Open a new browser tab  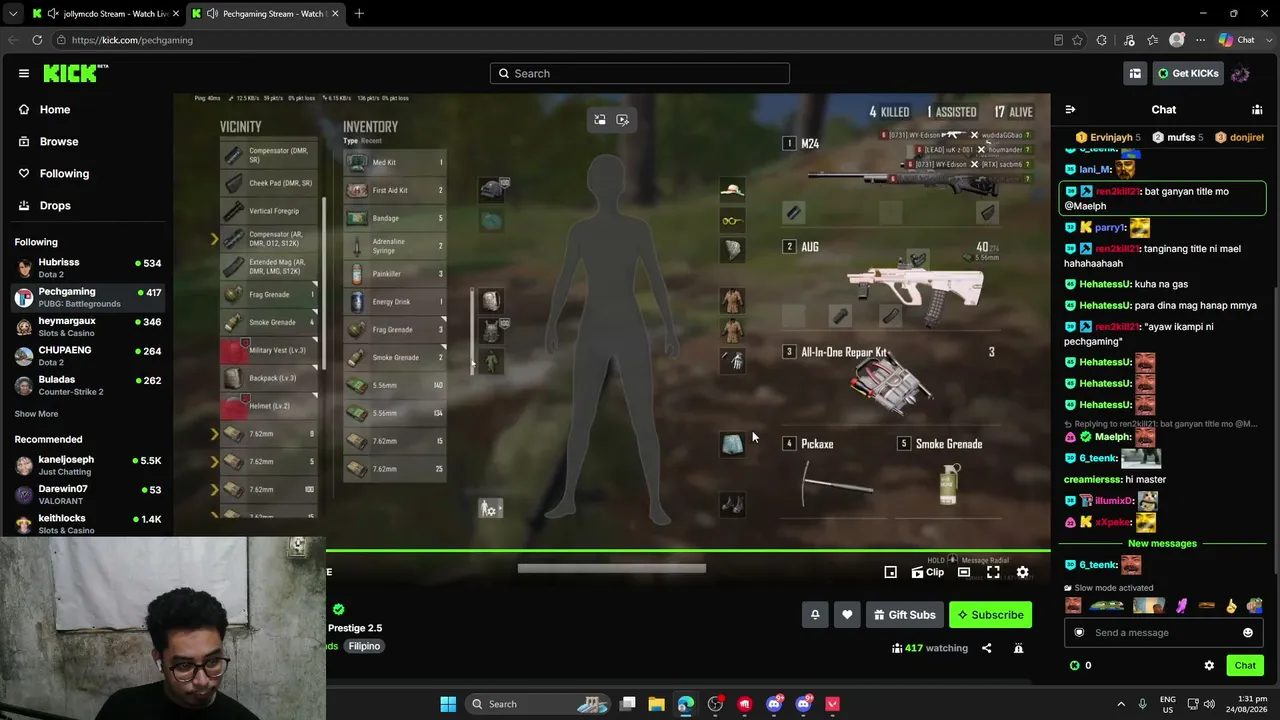coord(359,13)
